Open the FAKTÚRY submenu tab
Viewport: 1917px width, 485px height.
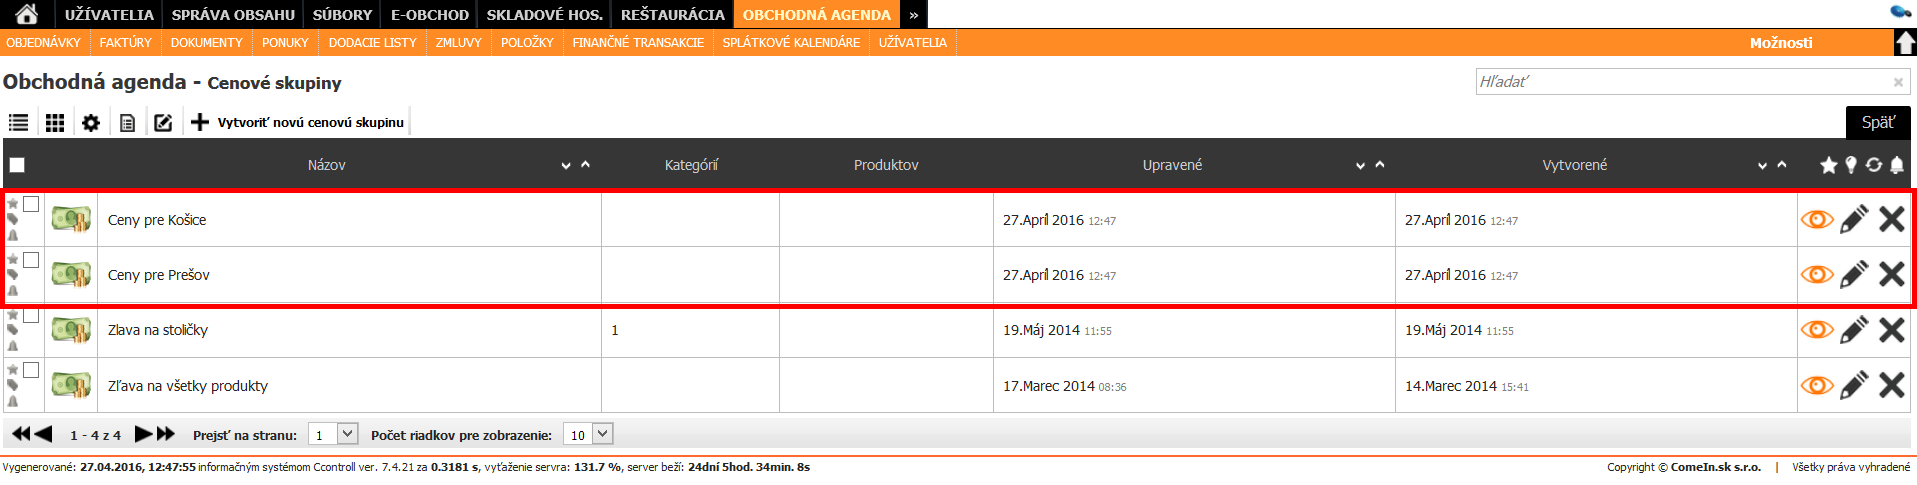(x=125, y=43)
